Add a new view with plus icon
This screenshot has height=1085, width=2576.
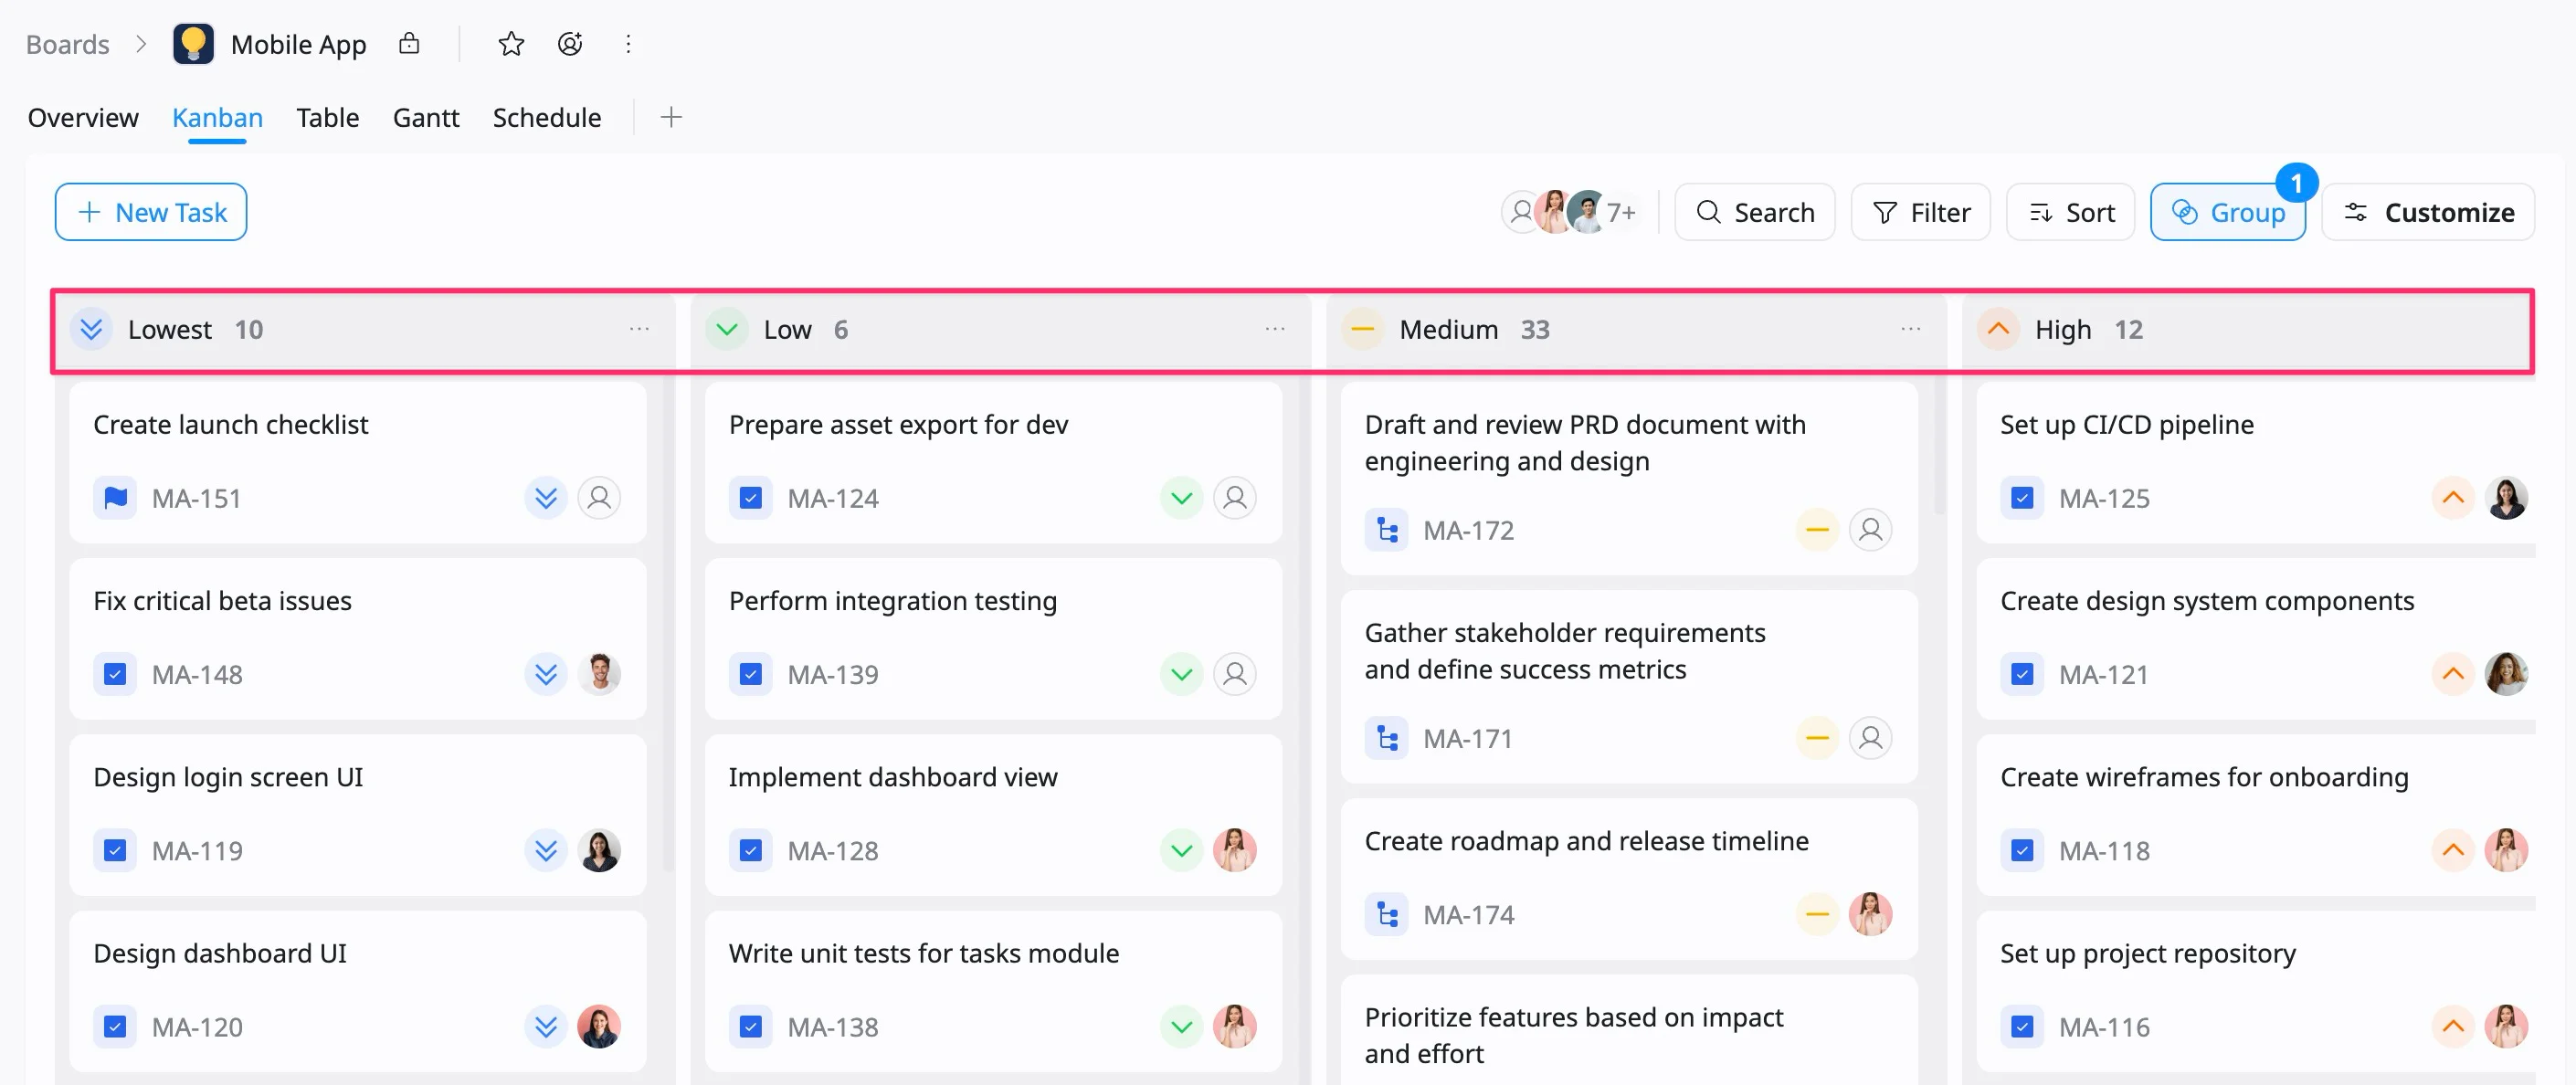click(x=671, y=118)
